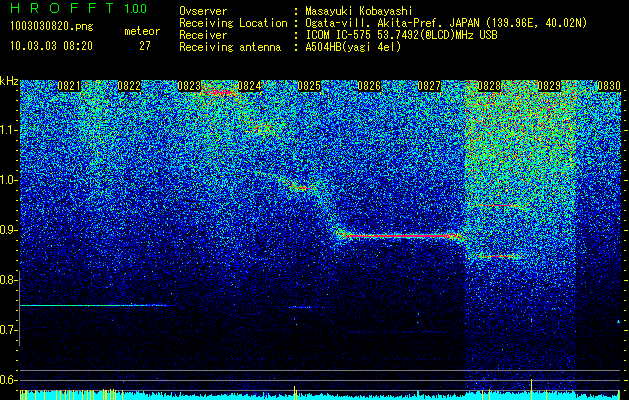
Task: Click the kHz axis unit label
Action: click(x=9, y=81)
